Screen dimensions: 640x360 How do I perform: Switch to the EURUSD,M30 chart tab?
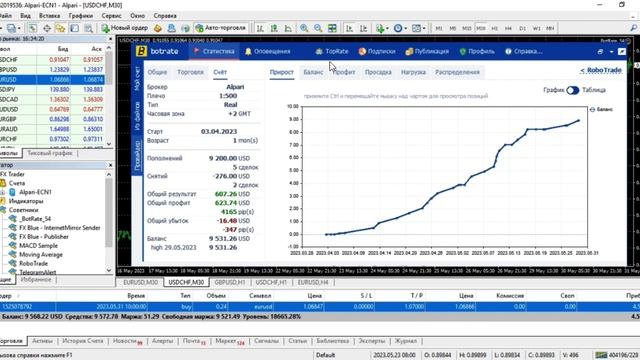140,282
